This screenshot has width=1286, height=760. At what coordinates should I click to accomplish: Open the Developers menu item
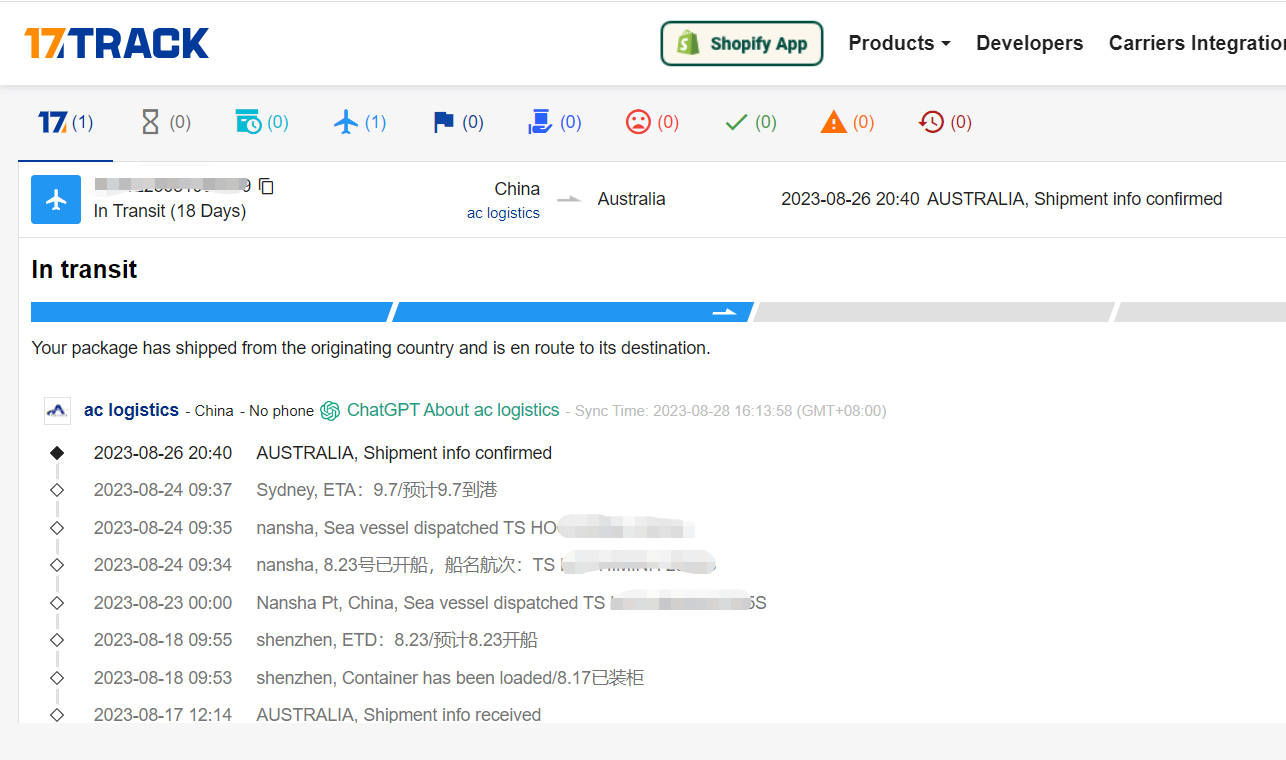pyautogui.click(x=1029, y=43)
